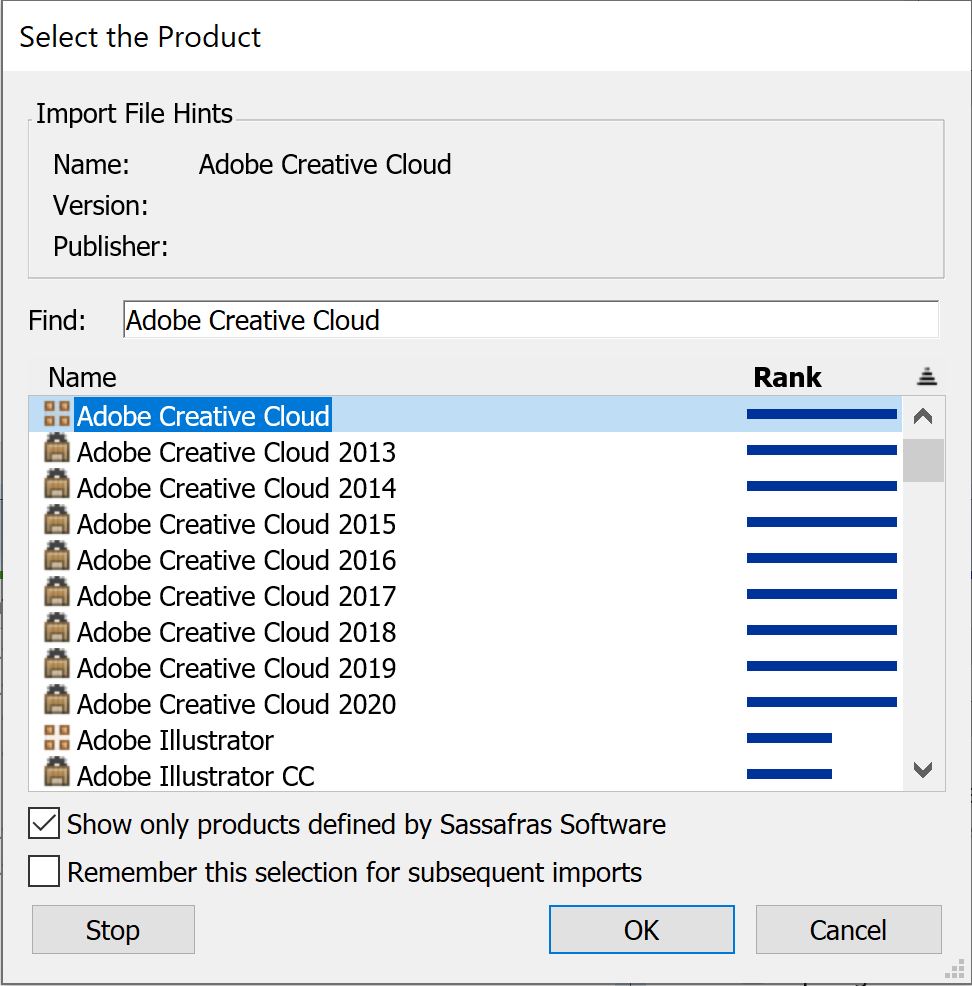Select Adobe Creative Cloud 2015 in list
The image size is (972, 986).
465,522
